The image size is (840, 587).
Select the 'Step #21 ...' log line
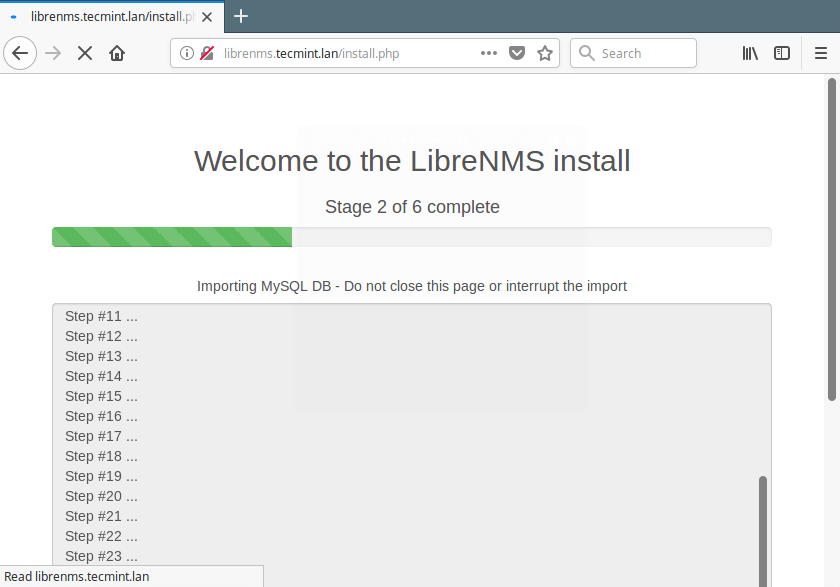pyautogui.click(x=101, y=516)
